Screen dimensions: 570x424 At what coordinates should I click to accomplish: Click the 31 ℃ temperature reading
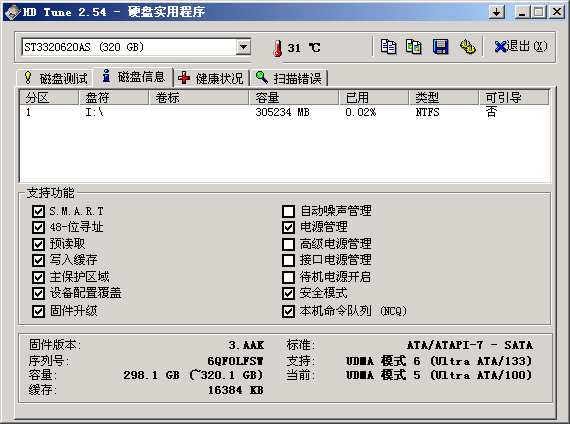[x=304, y=48]
